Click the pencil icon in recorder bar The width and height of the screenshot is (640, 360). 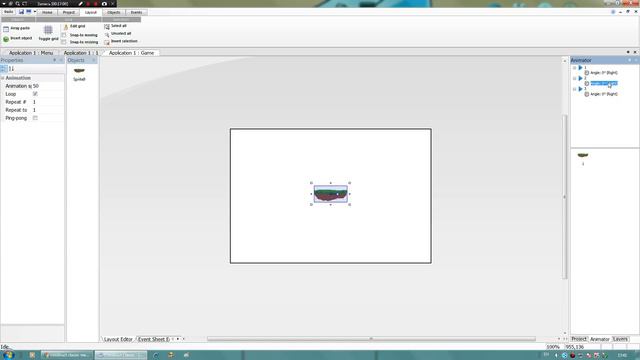(x=81, y=4)
